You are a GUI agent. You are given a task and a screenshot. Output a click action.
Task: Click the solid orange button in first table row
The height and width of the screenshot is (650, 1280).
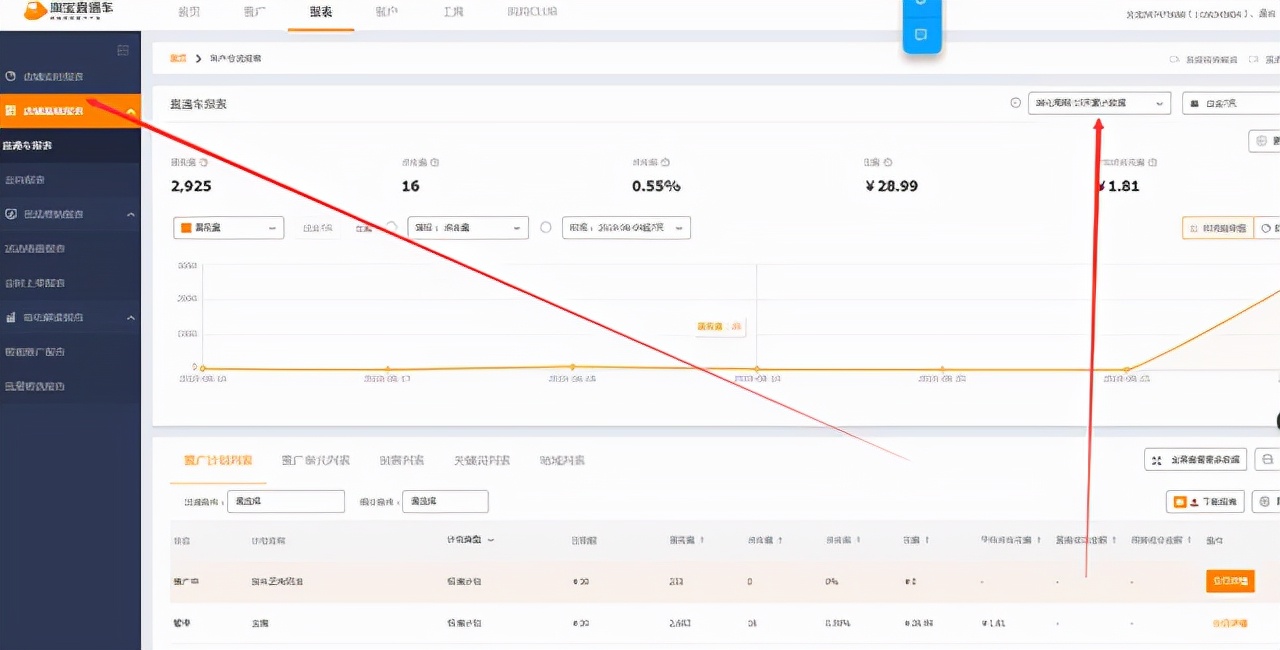[1229, 581]
